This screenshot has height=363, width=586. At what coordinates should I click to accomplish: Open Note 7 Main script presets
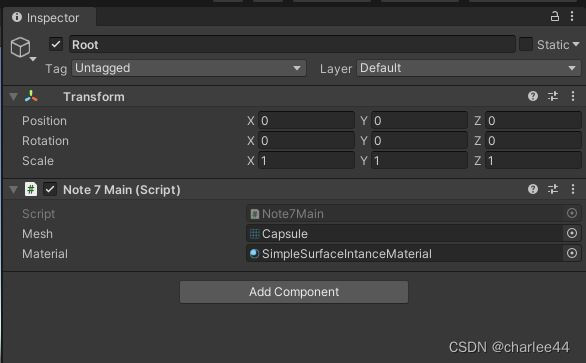tap(553, 189)
